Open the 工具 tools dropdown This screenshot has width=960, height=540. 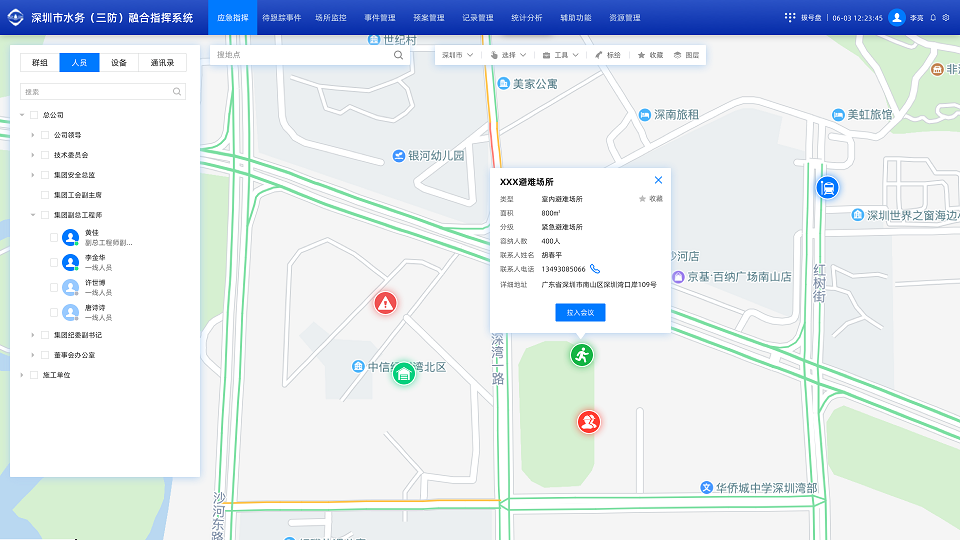pyautogui.click(x=560, y=55)
